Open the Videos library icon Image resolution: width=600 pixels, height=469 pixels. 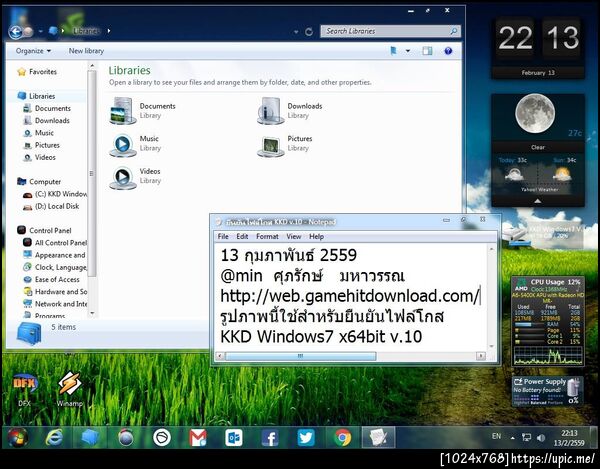pyautogui.click(x=123, y=177)
